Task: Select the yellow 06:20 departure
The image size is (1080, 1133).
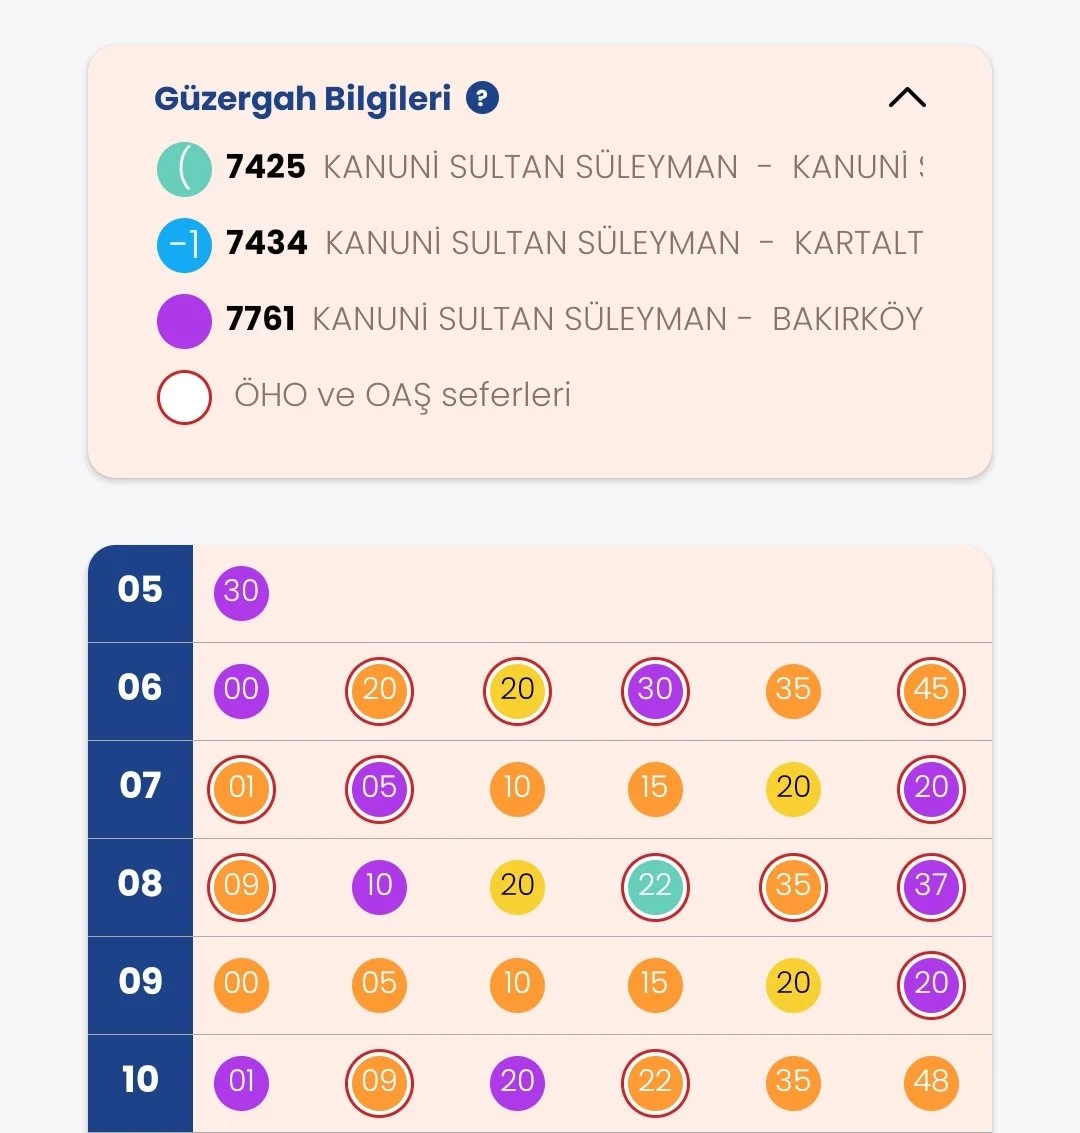Action: click(x=517, y=690)
